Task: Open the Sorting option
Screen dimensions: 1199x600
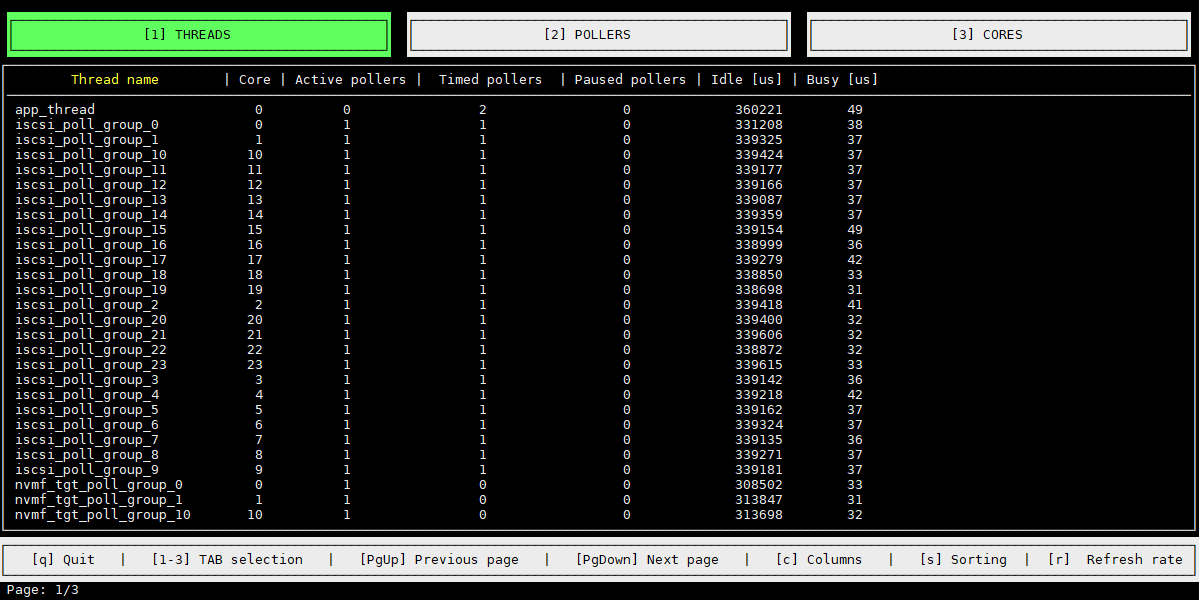Action: tap(962, 560)
